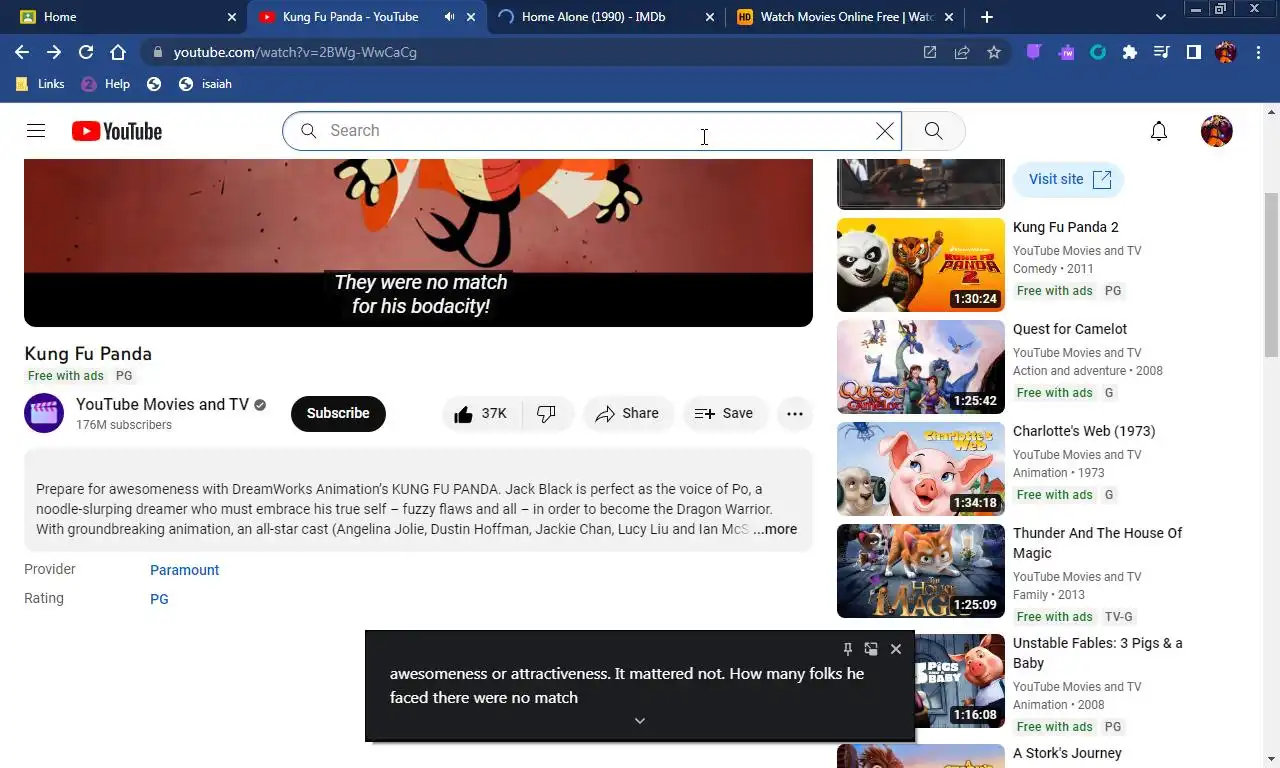Viewport: 1280px width, 768px height.
Task: Dislike the Kung Fu Panda video
Action: [x=547, y=414]
